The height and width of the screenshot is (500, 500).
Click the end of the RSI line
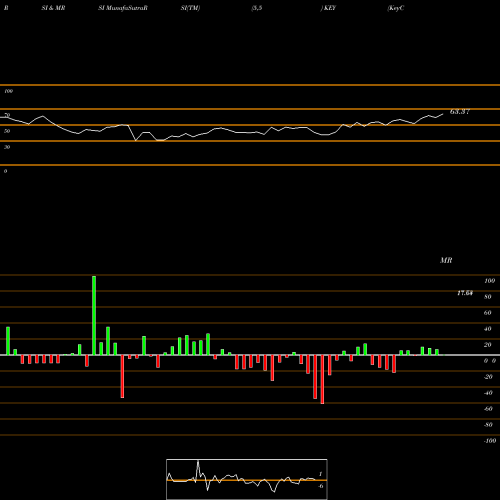(443, 114)
